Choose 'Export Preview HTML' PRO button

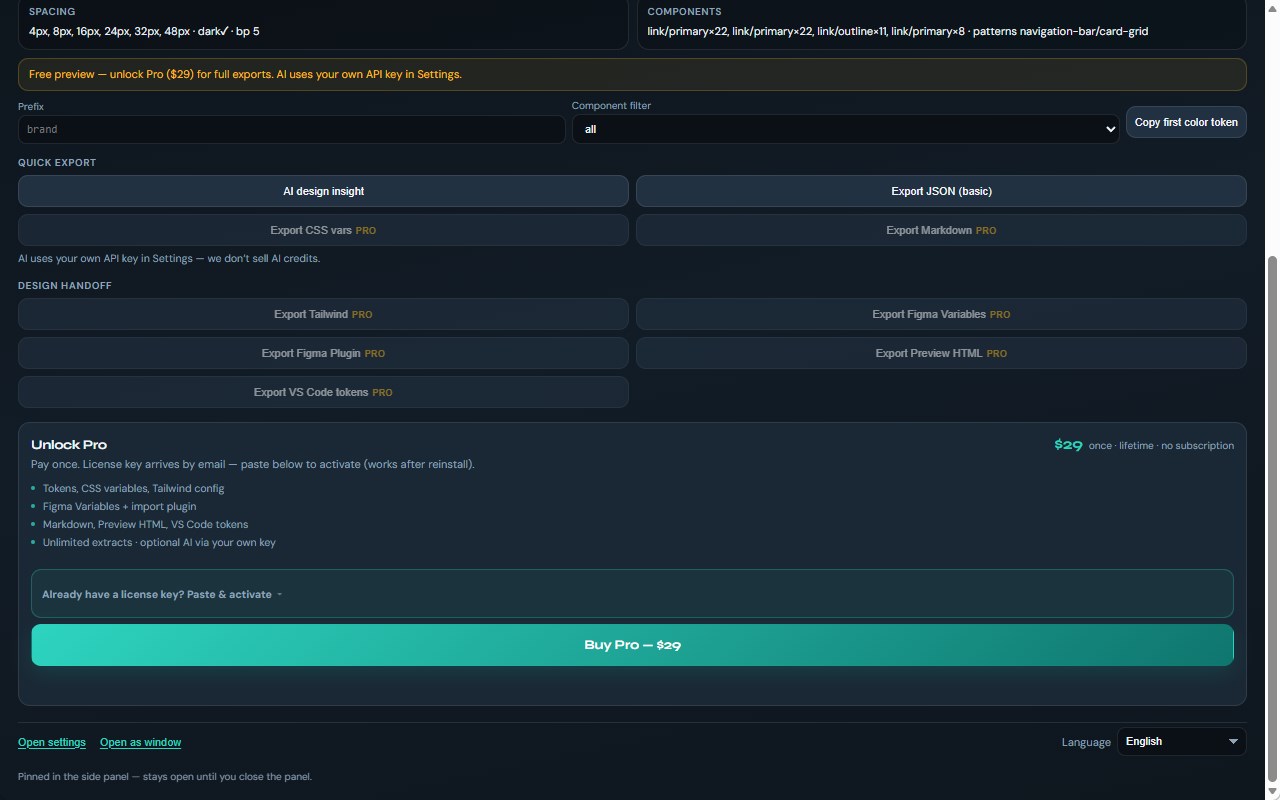(x=941, y=353)
